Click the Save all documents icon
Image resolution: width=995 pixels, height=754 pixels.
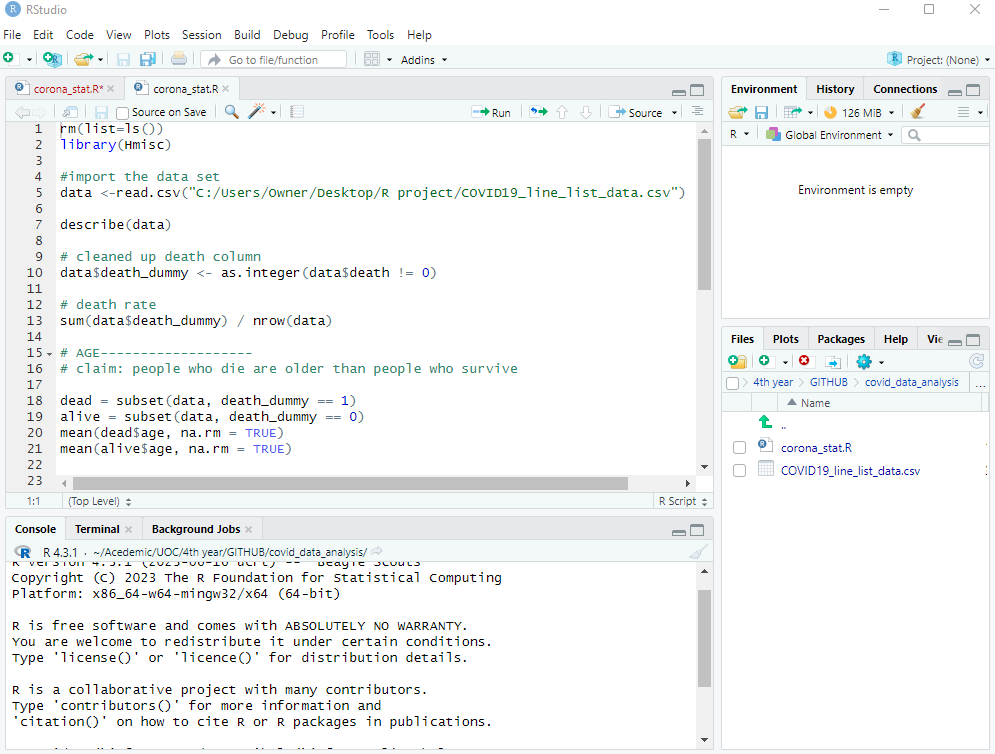(148, 59)
